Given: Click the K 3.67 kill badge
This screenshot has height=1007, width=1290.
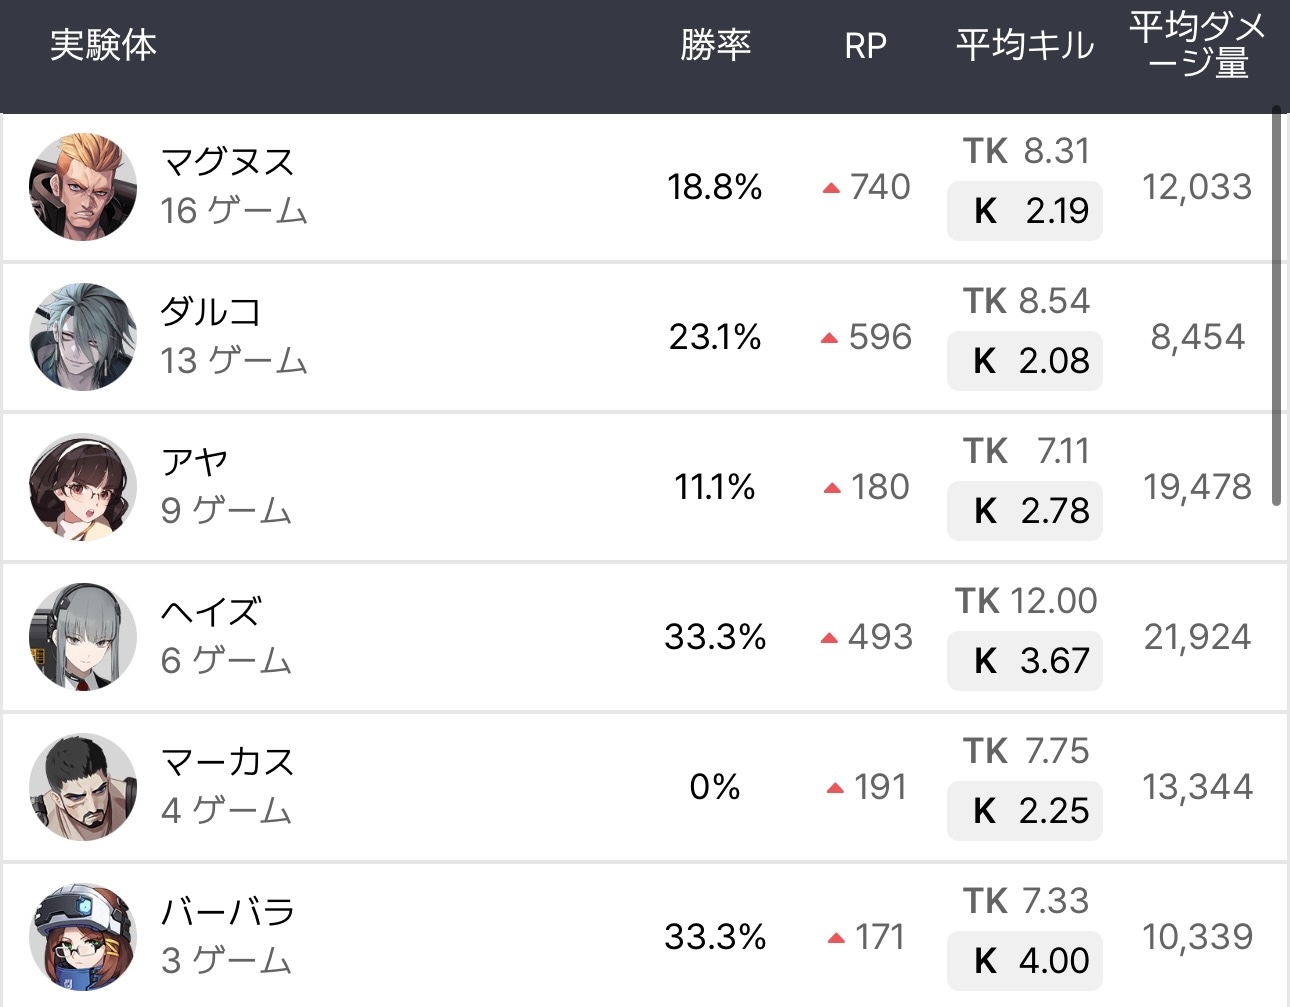Looking at the screenshot, I should pyautogui.click(x=1025, y=661).
